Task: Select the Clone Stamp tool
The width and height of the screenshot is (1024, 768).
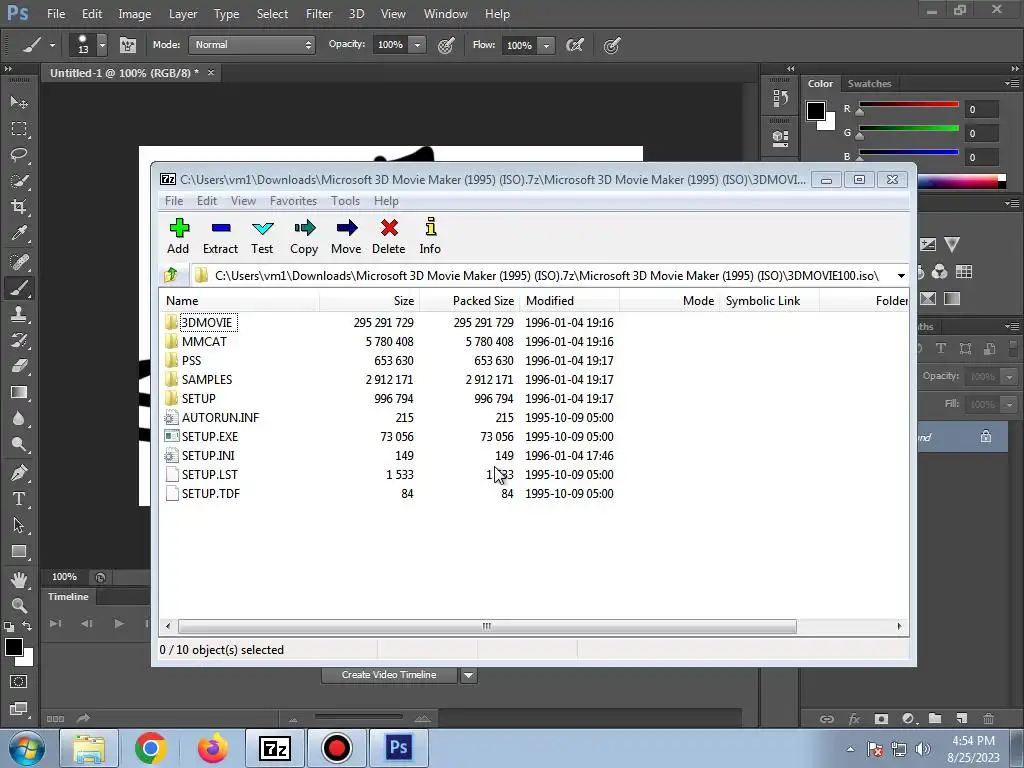Action: 19,314
